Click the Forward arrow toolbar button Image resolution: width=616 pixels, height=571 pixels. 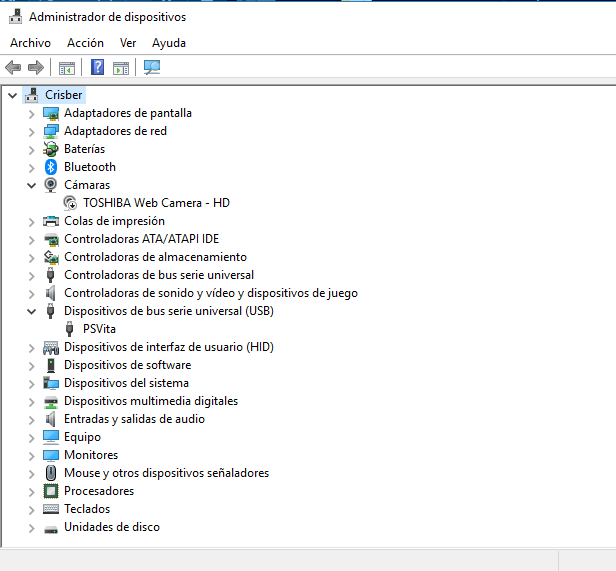(36, 68)
